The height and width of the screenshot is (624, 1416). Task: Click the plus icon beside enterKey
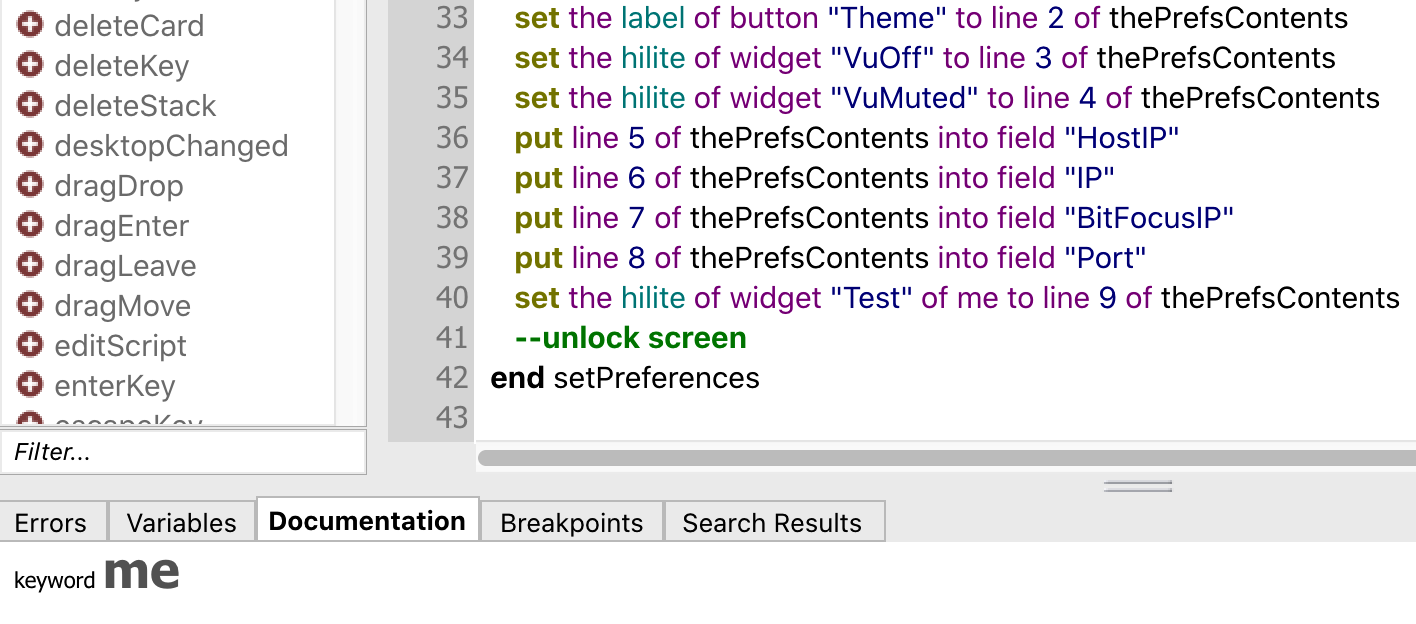pyautogui.click(x=31, y=385)
